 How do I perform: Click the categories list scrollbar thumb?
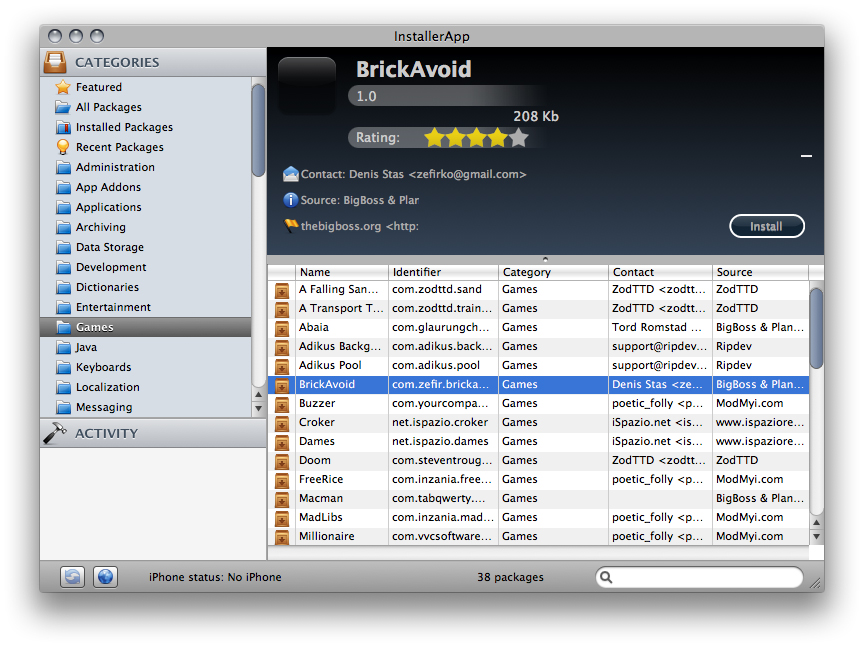coord(258,131)
